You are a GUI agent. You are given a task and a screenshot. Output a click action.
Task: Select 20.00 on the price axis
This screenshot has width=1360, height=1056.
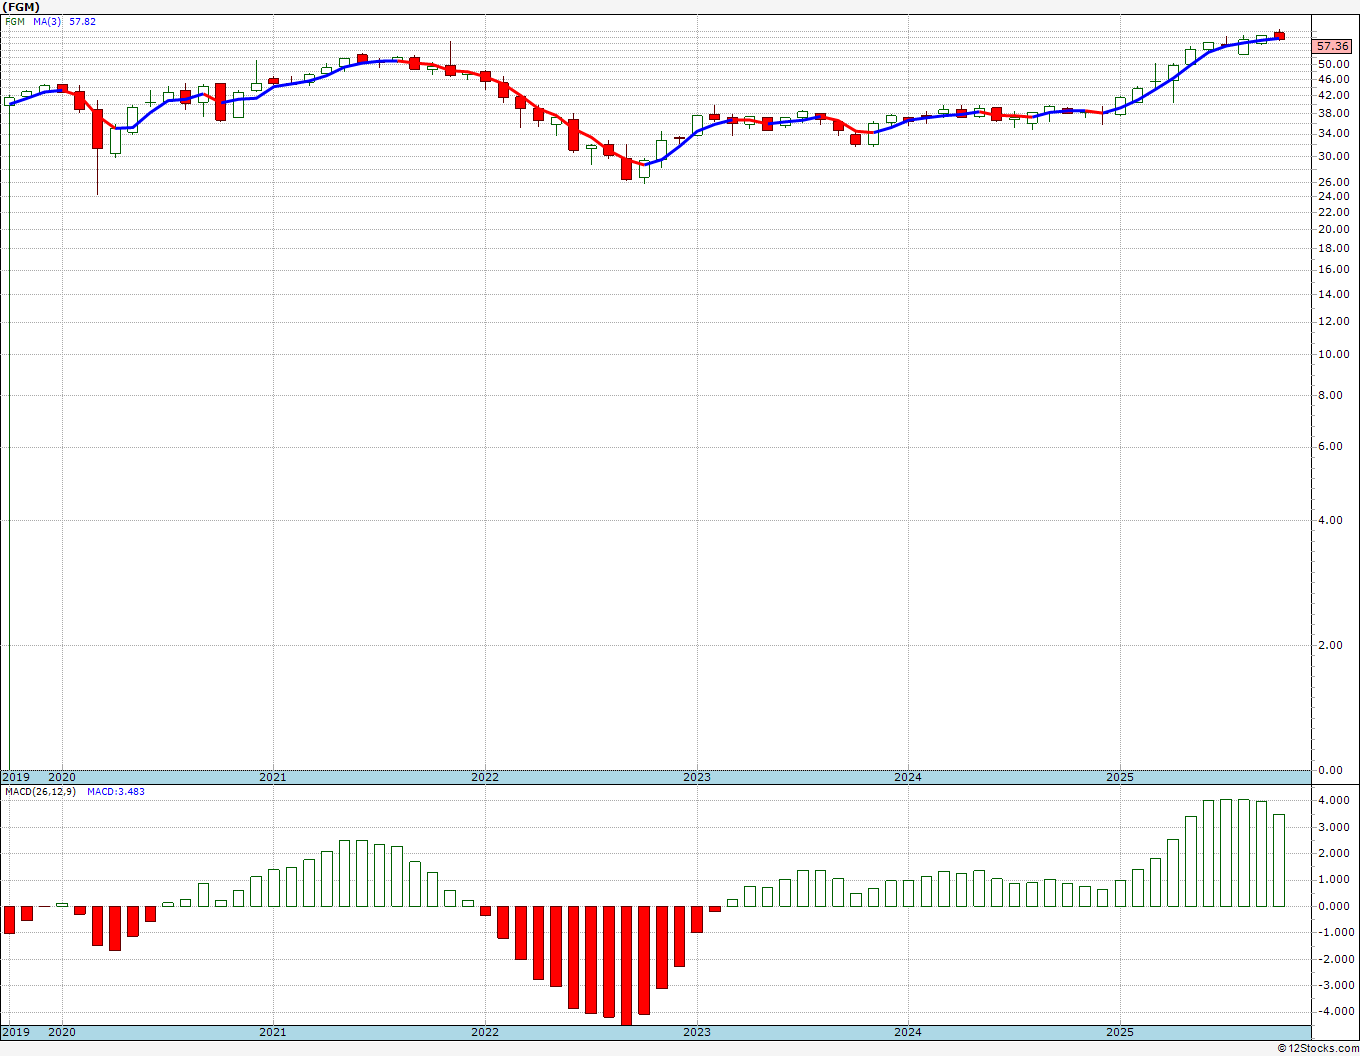click(x=1334, y=229)
